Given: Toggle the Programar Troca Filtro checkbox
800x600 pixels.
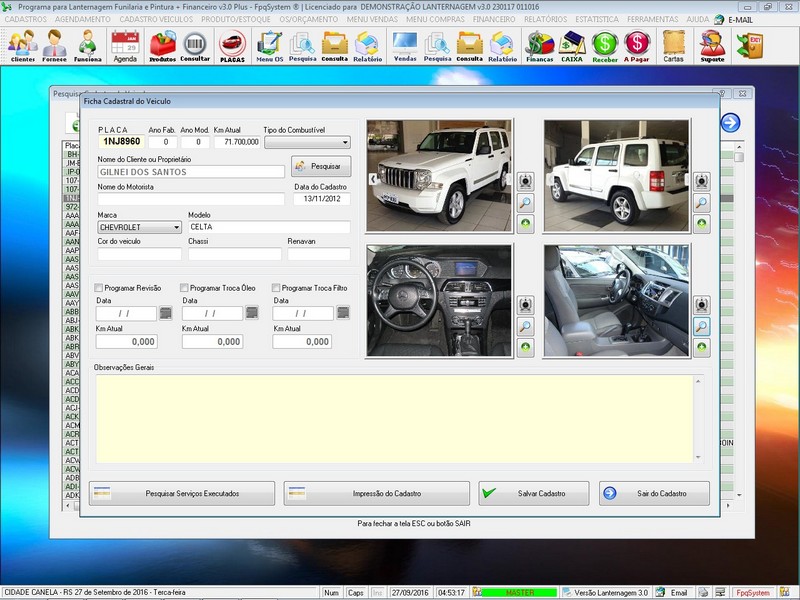Looking at the screenshot, I should pos(276,288).
